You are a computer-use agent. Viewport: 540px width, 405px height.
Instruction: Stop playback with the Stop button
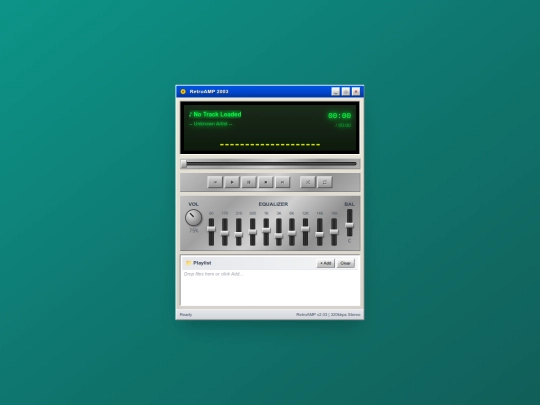[266, 182]
